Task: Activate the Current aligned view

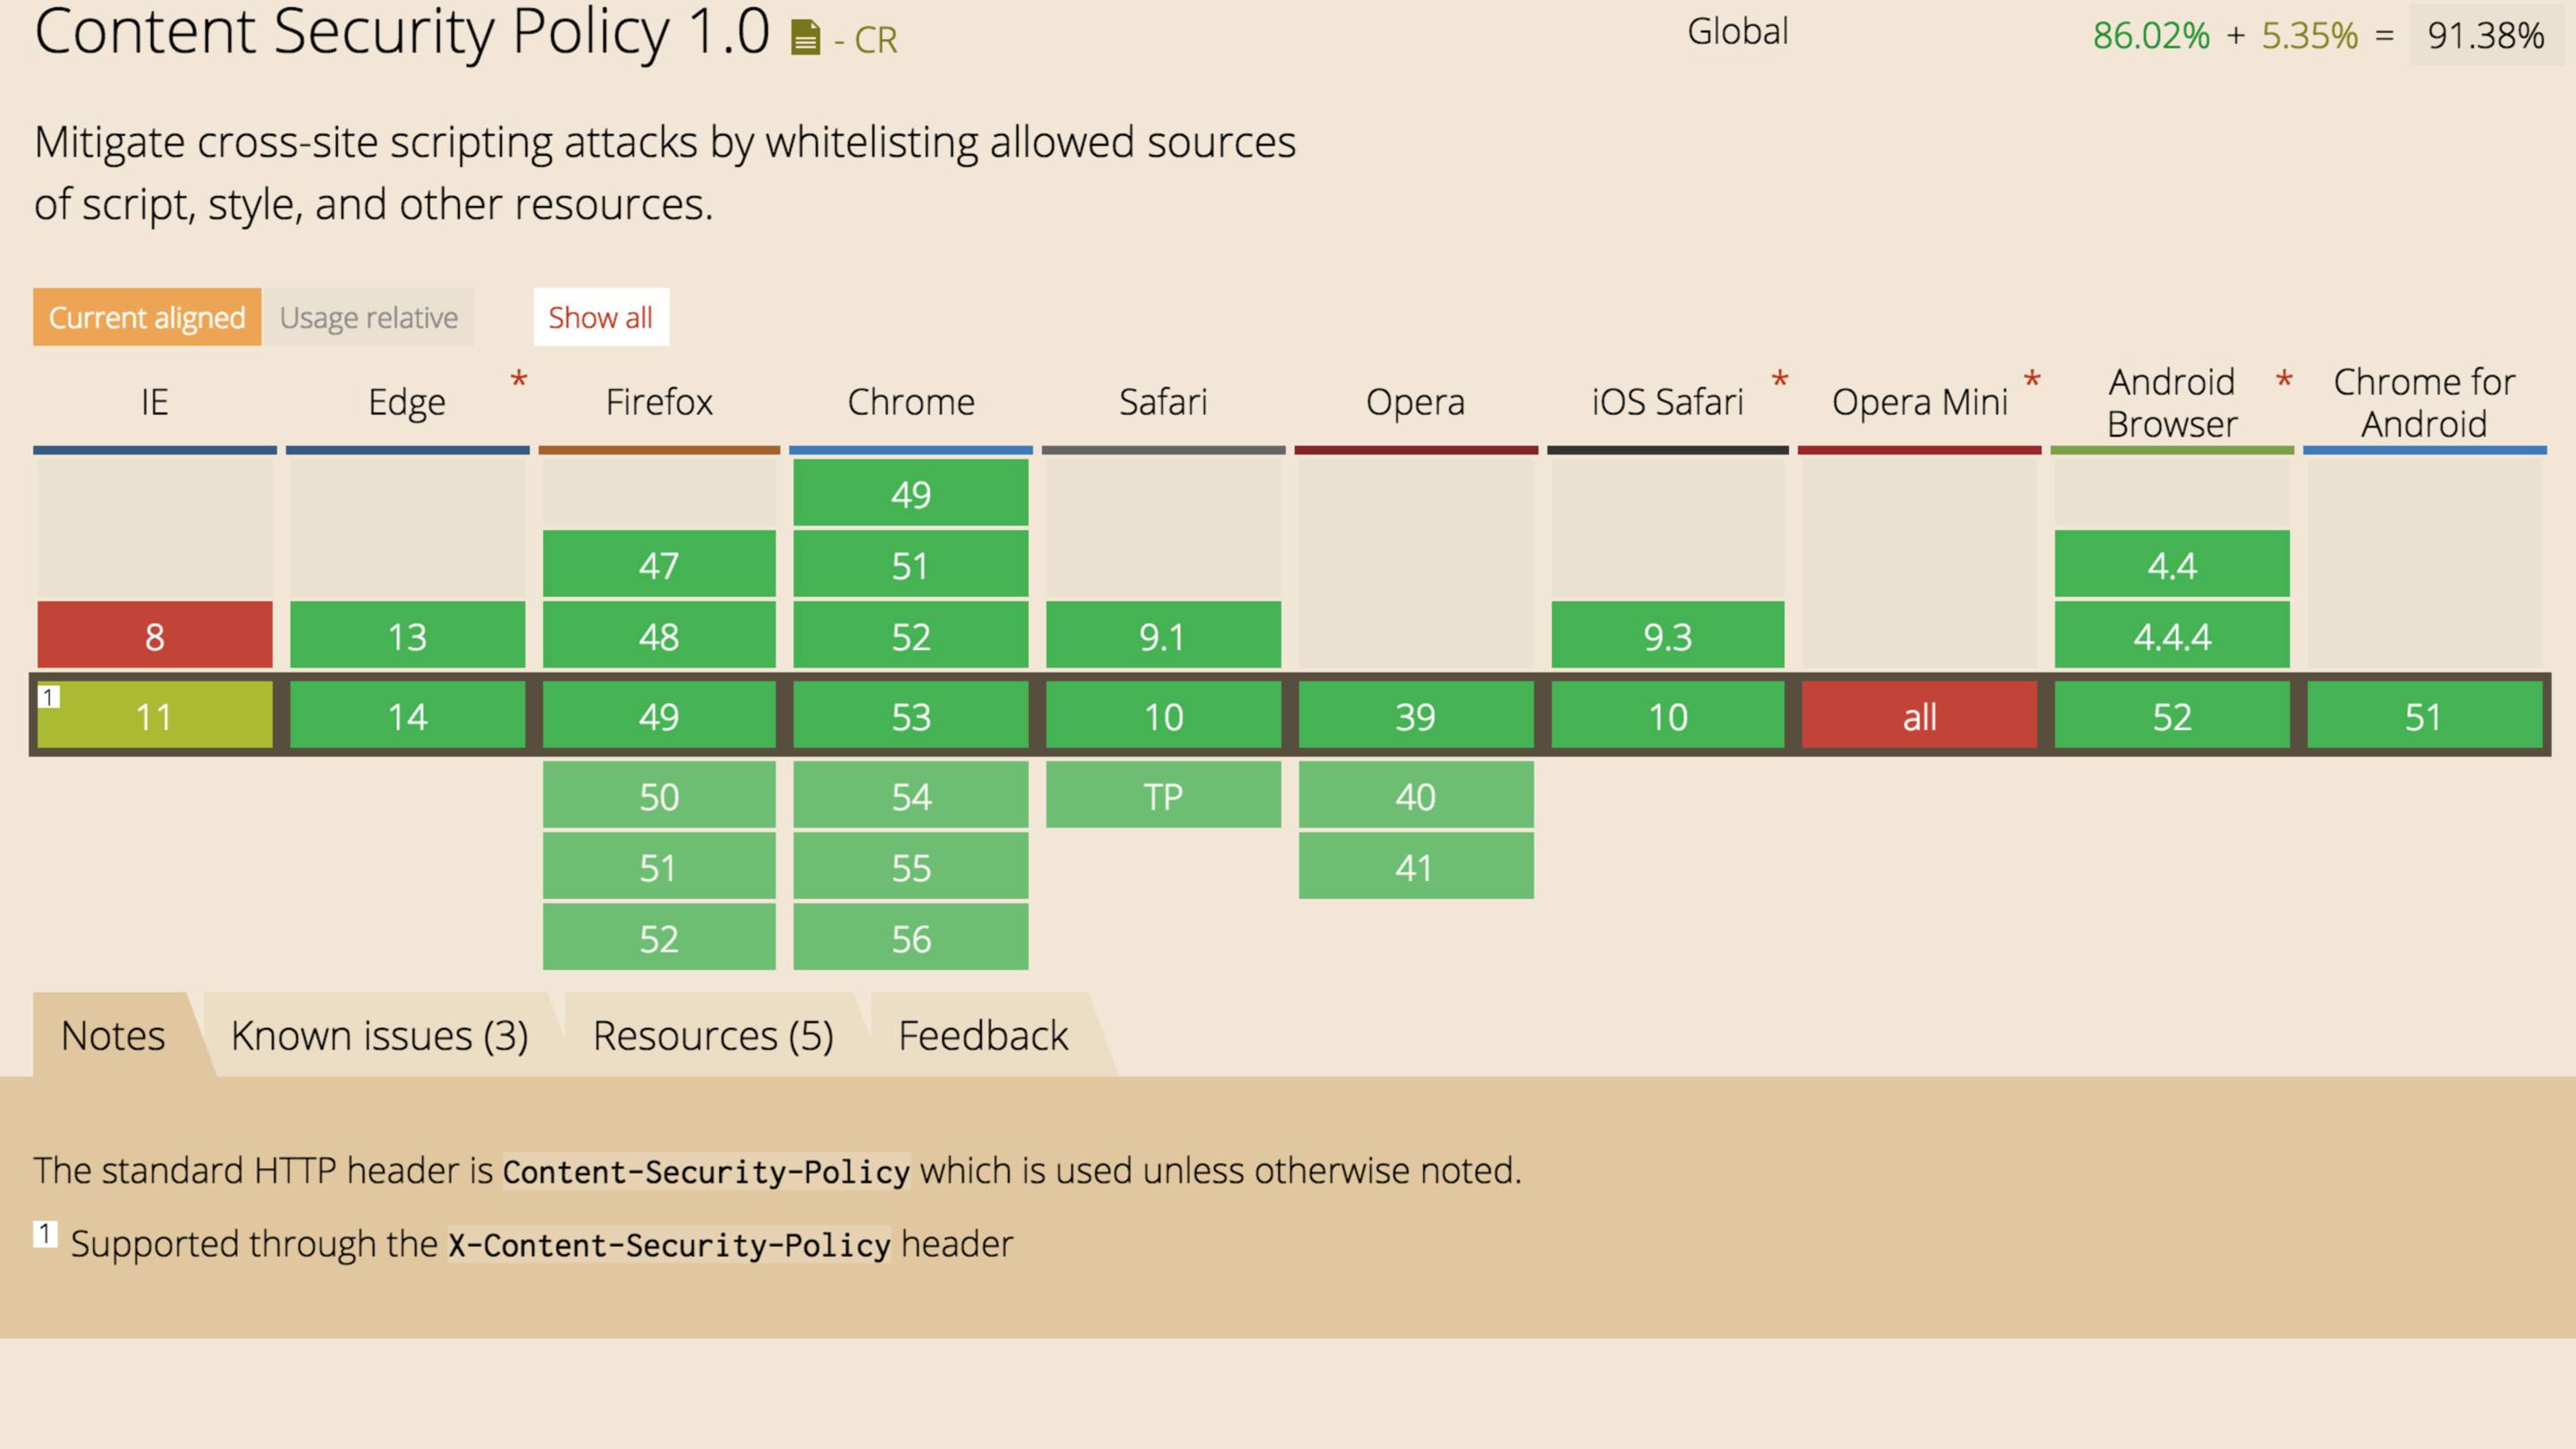Action: [147, 317]
